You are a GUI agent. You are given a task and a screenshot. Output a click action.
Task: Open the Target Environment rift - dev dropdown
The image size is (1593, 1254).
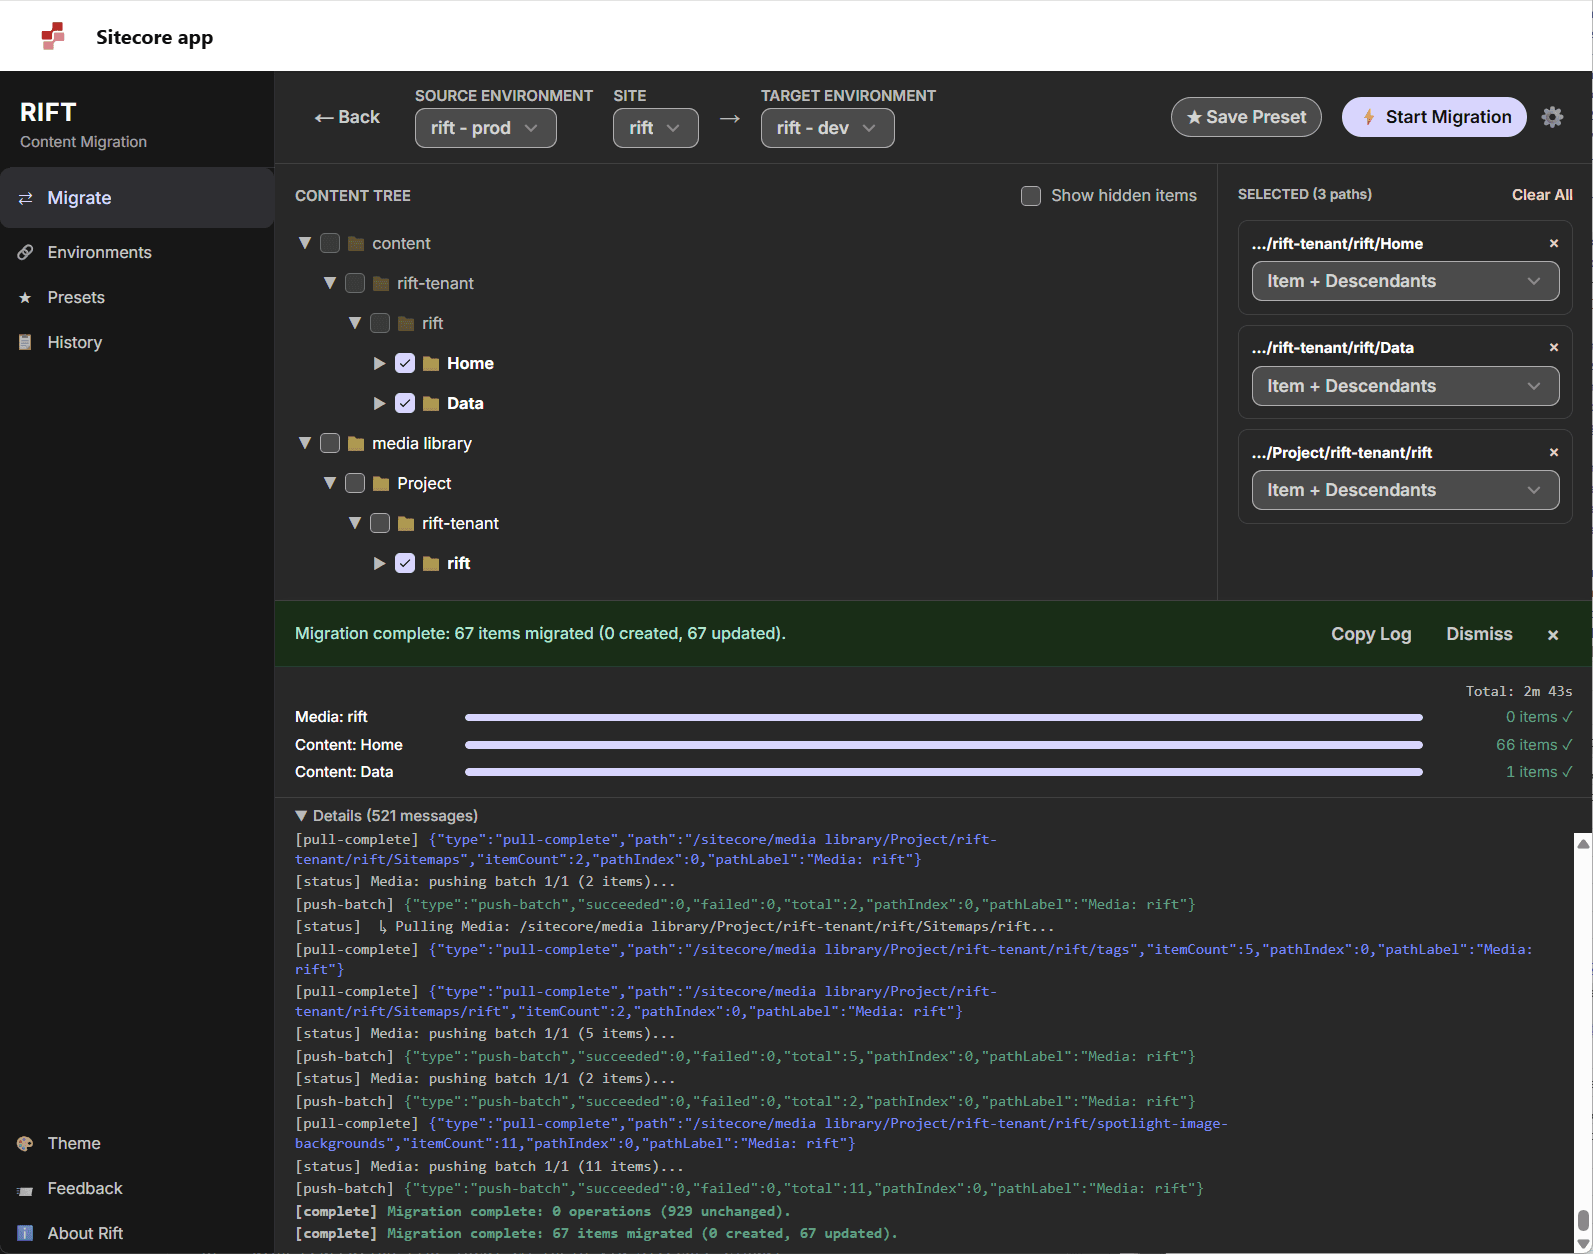828,128
